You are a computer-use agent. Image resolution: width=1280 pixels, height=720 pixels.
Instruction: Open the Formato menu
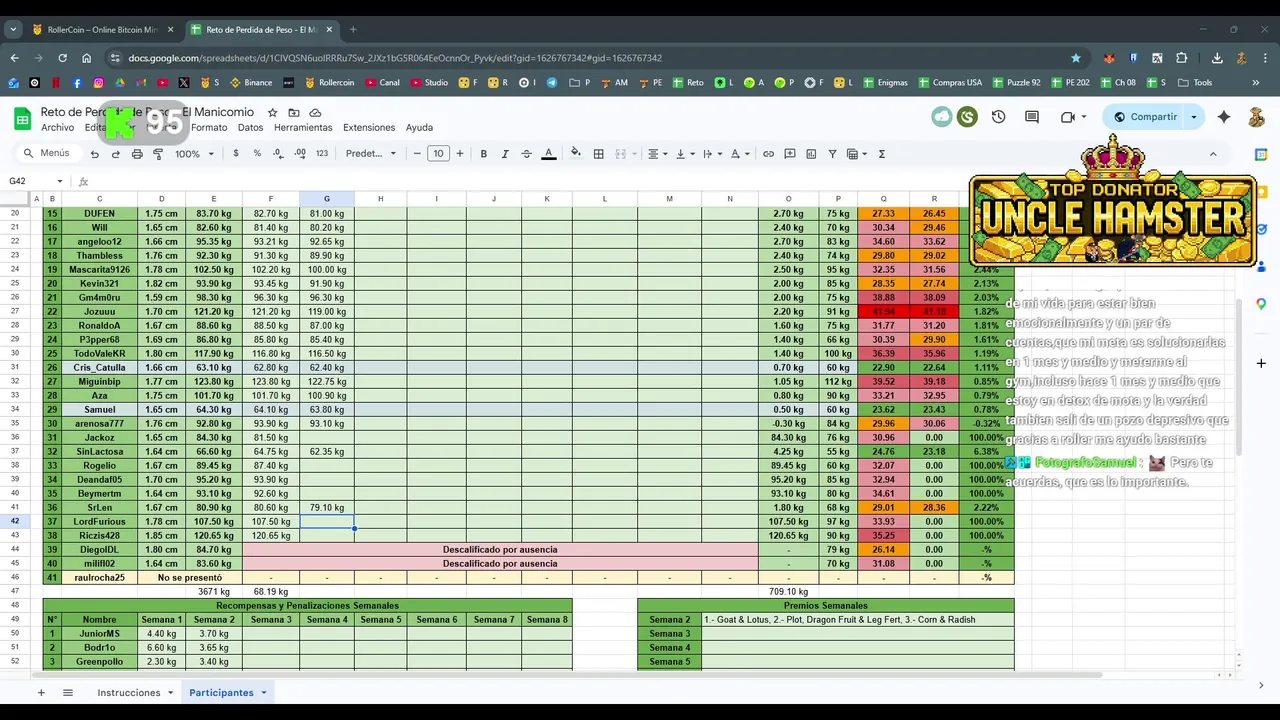pyautogui.click(x=209, y=128)
